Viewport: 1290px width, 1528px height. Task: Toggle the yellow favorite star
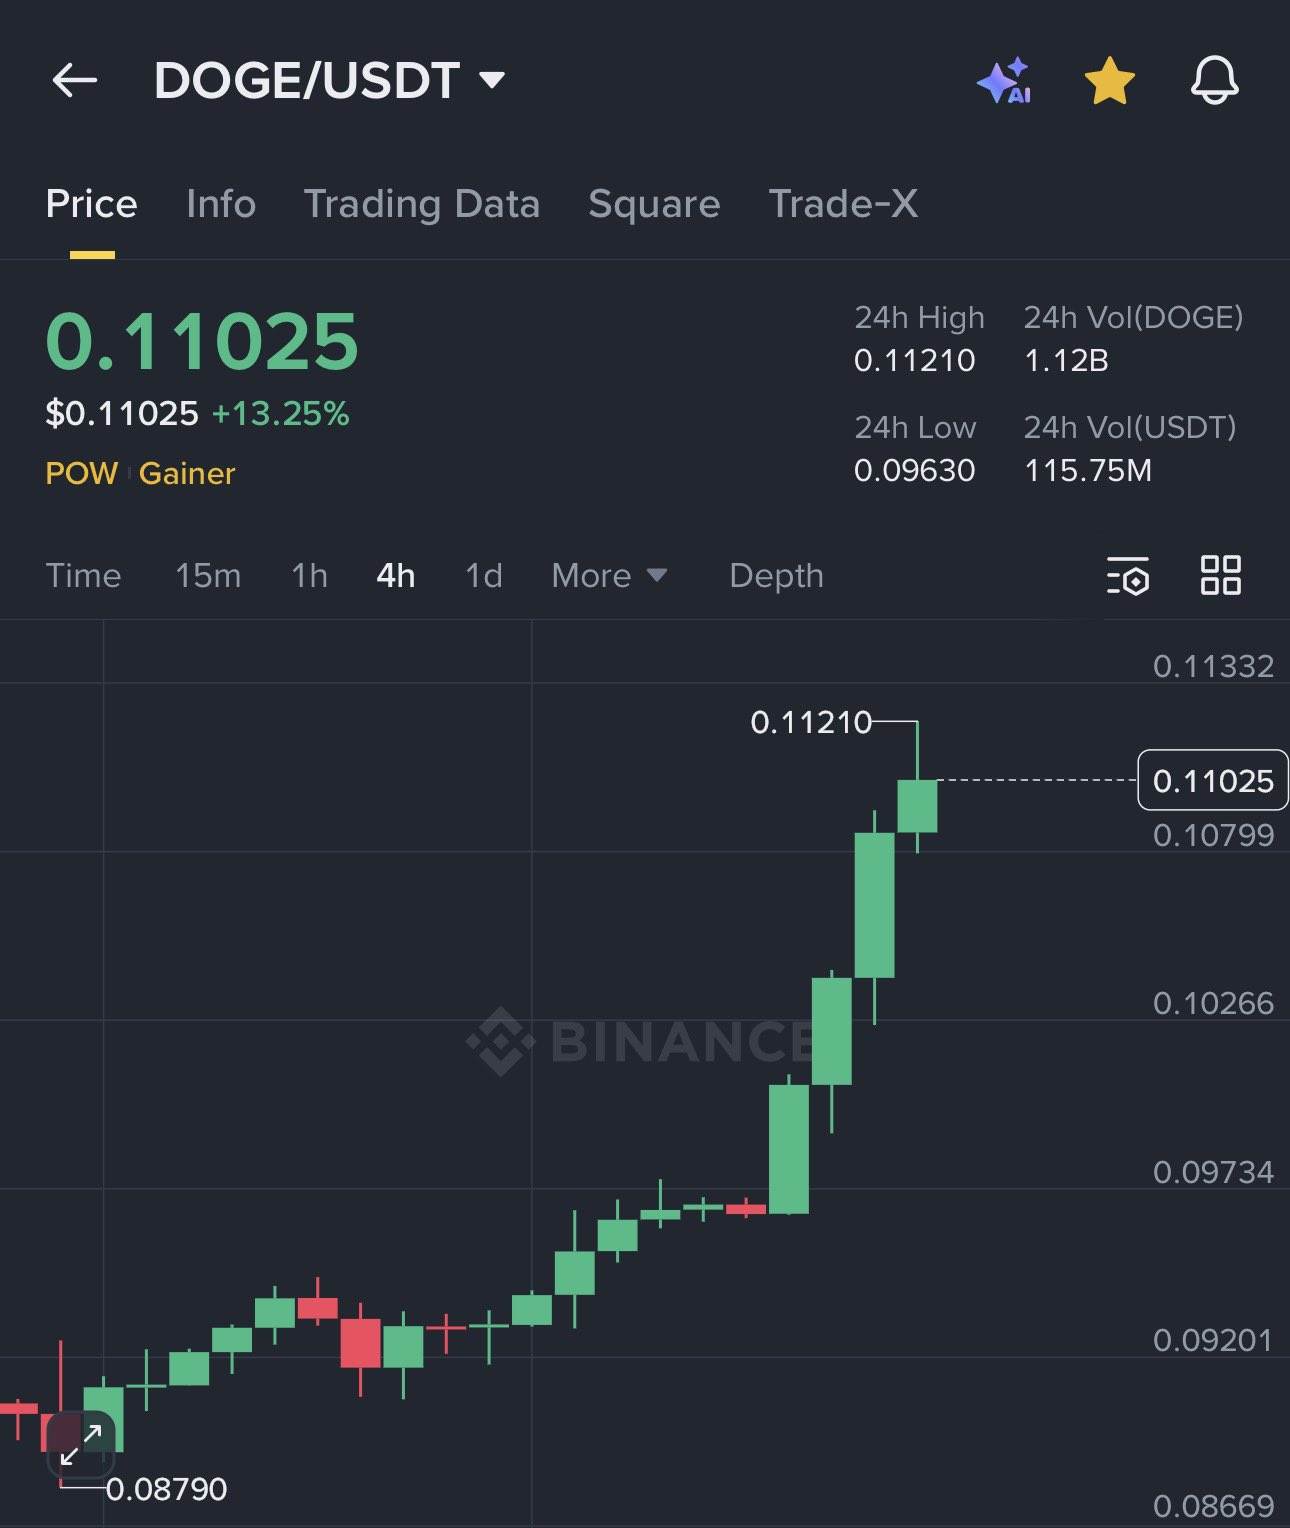[1110, 81]
